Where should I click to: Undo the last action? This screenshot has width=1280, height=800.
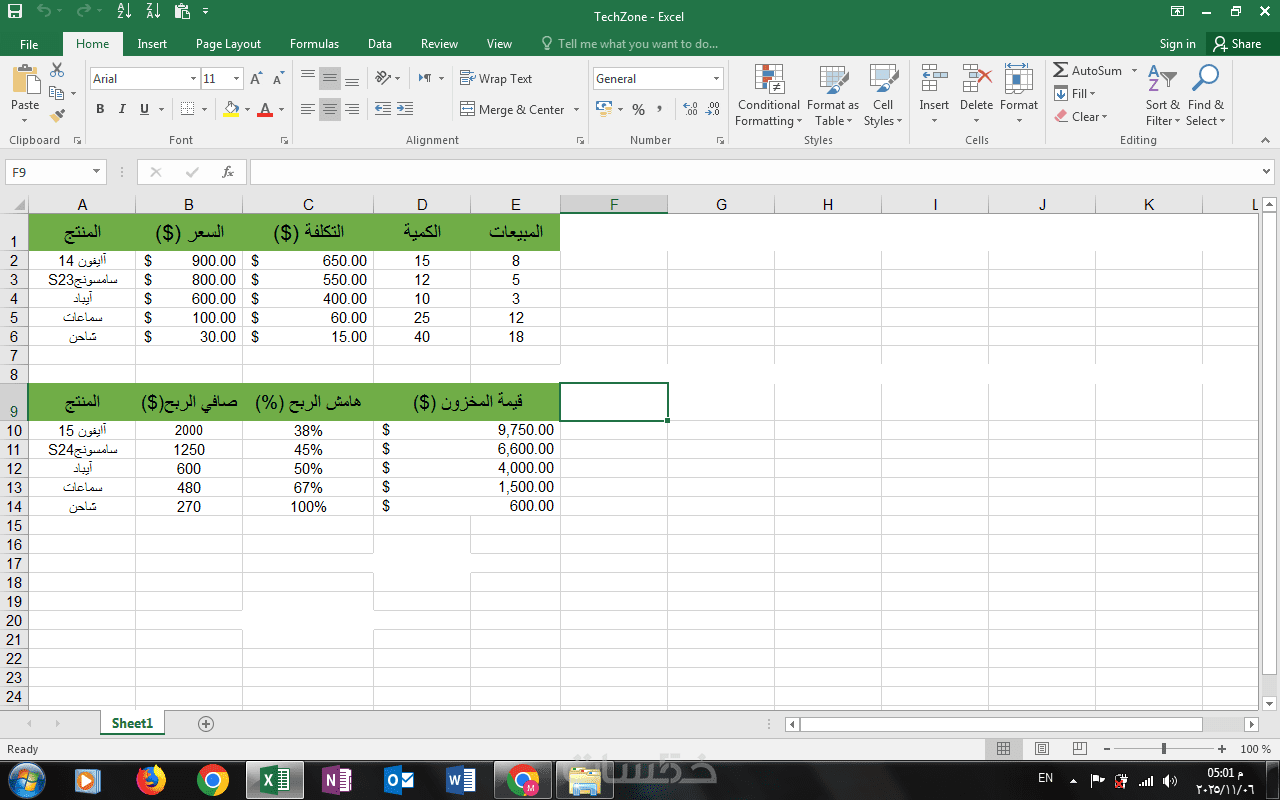tap(43, 11)
